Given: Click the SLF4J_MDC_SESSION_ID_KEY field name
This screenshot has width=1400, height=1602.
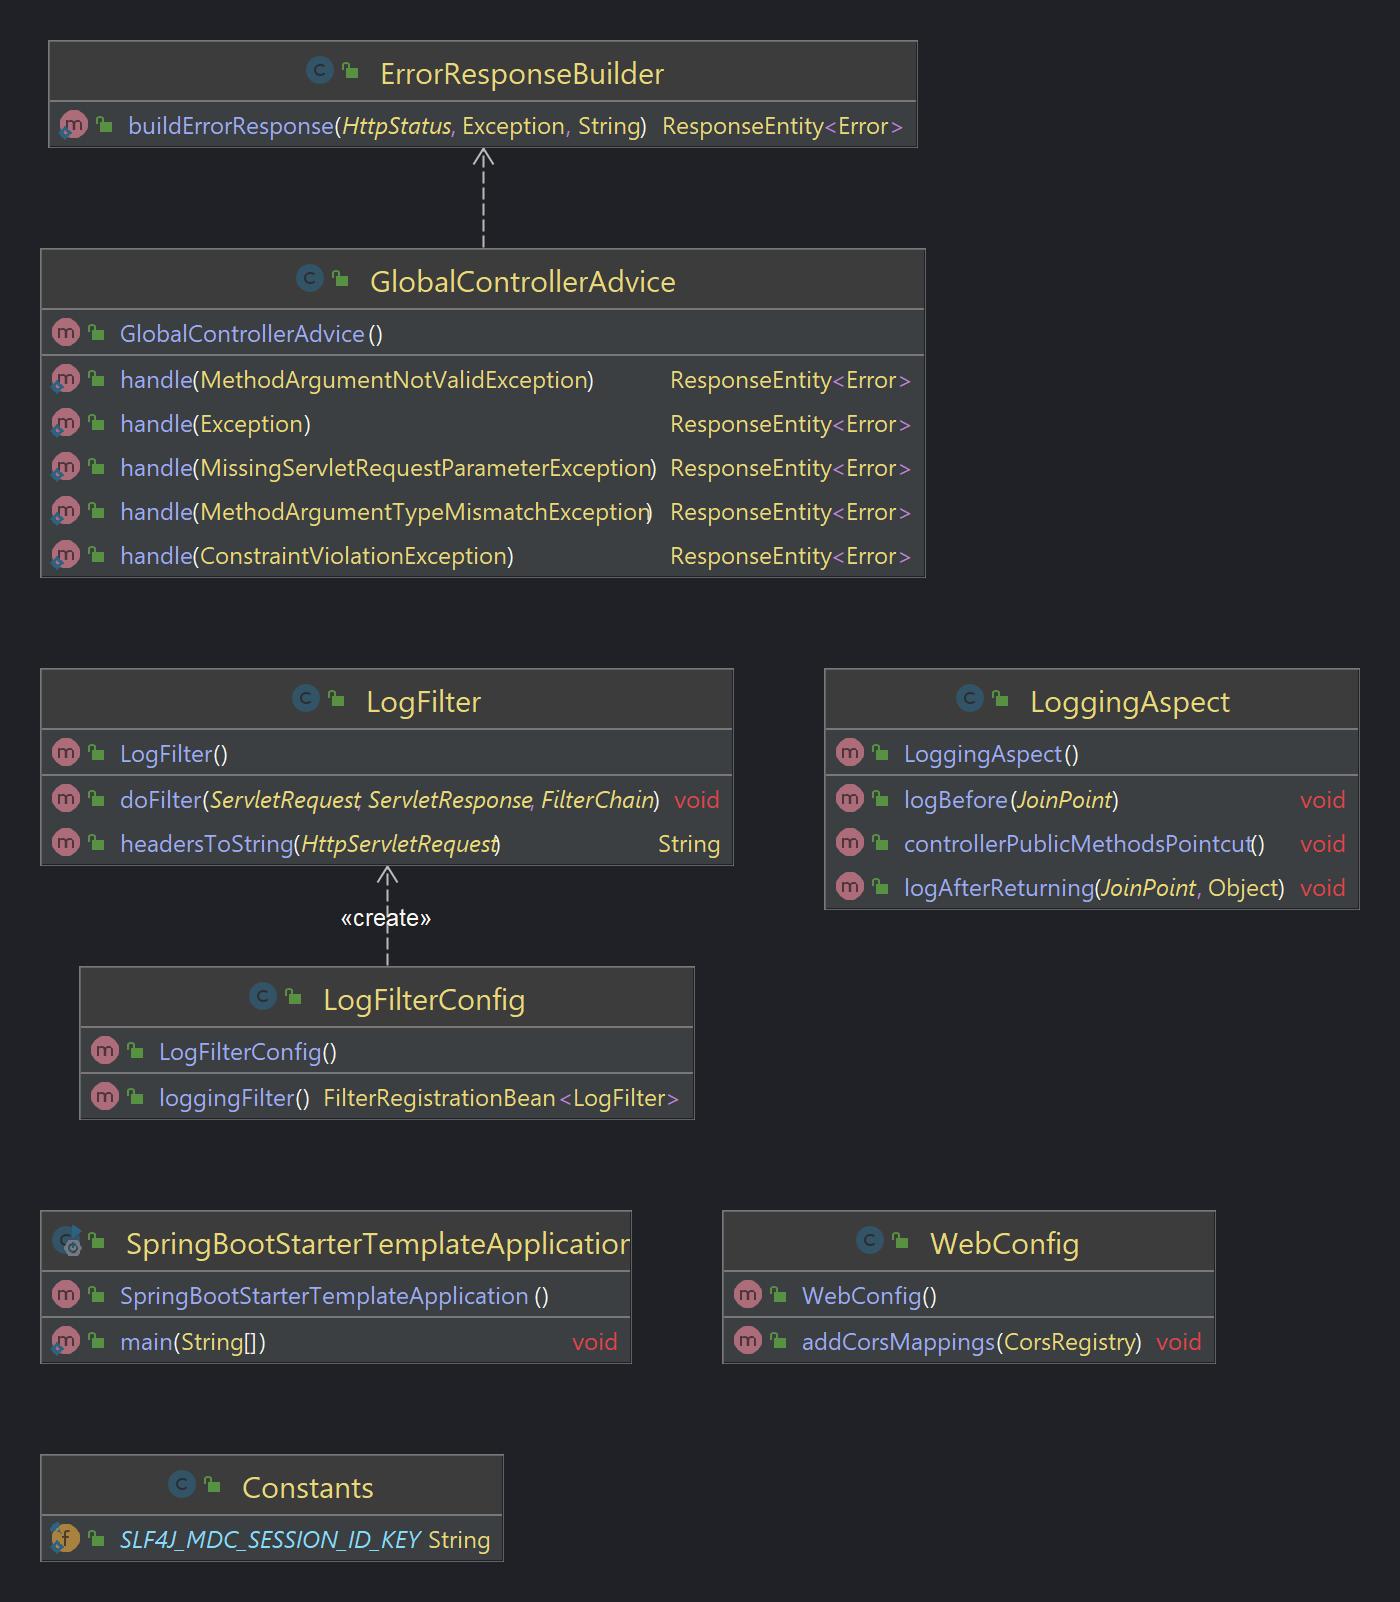Looking at the screenshot, I should [270, 1540].
